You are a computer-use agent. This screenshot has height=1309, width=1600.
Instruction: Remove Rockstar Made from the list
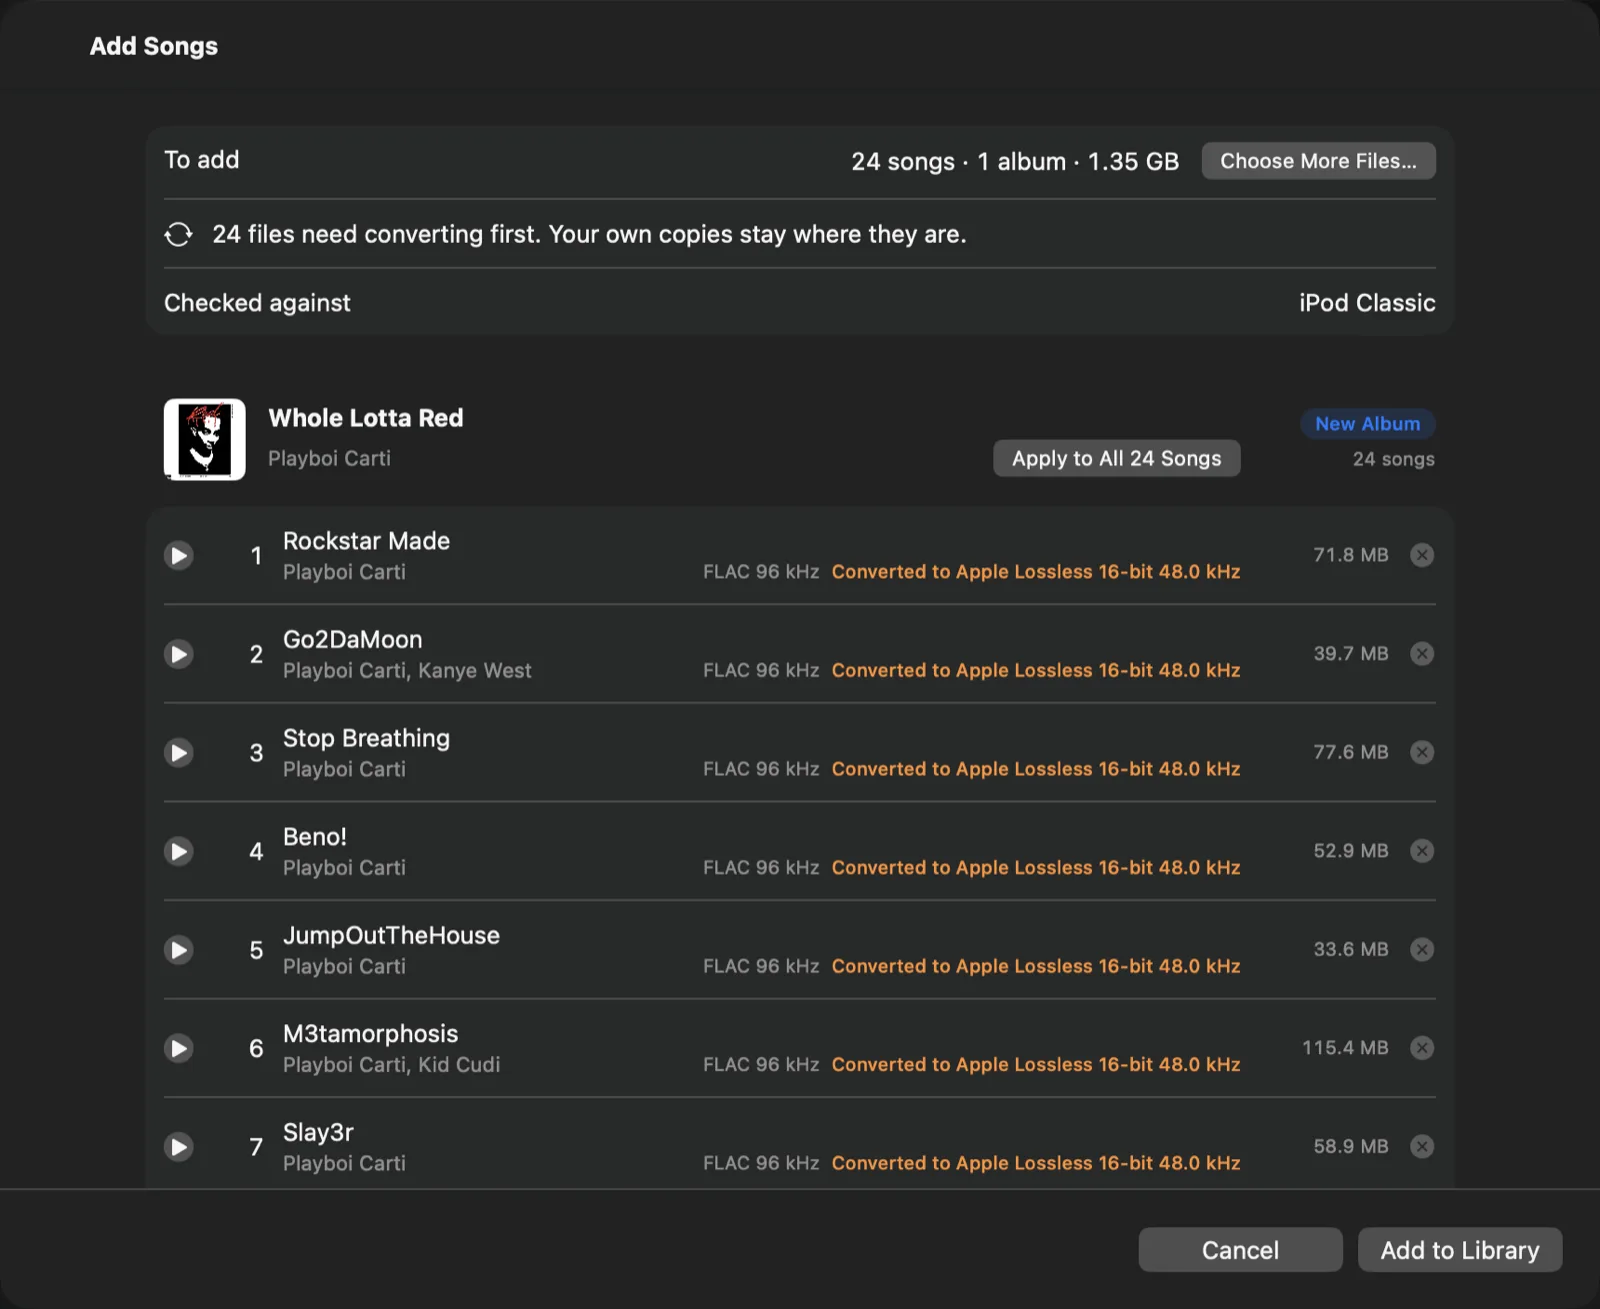[1422, 555]
